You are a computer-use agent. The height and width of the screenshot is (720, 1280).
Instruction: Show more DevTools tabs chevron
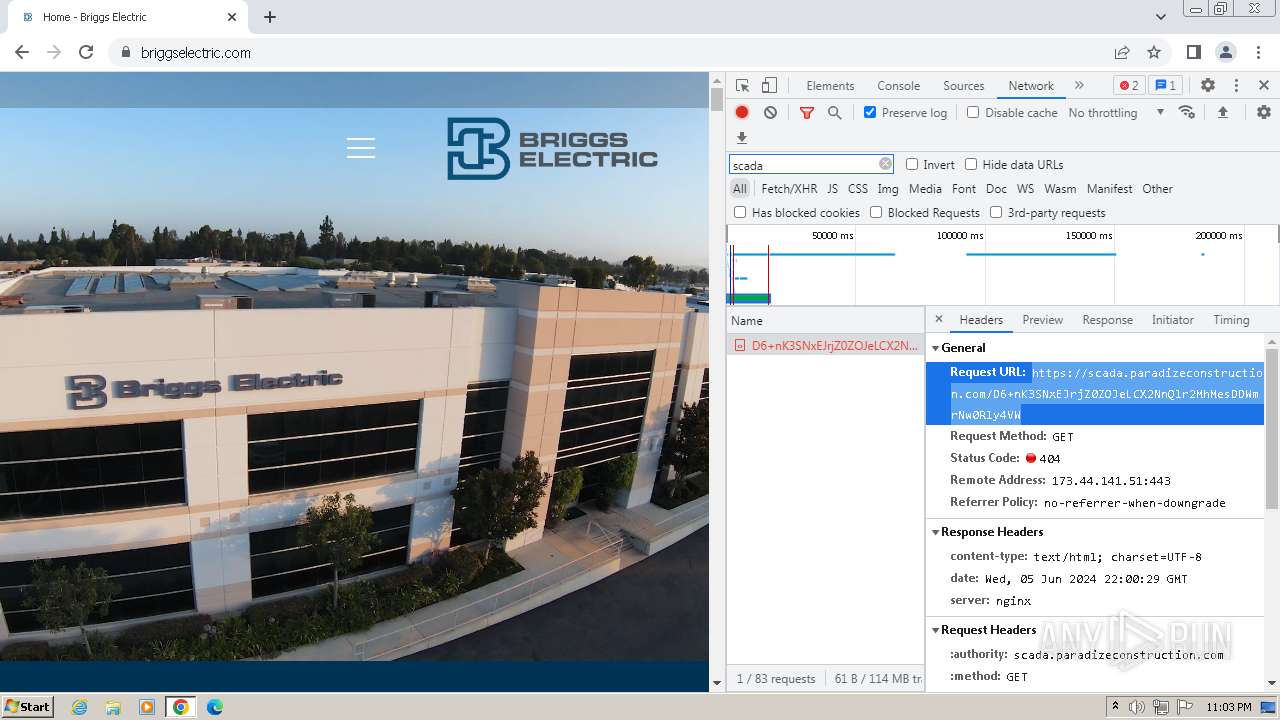pos(1079,86)
